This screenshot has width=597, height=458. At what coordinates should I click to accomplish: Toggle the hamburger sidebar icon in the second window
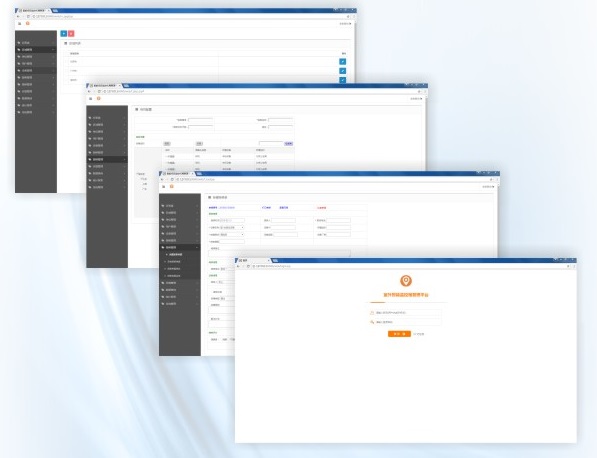click(x=91, y=99)
